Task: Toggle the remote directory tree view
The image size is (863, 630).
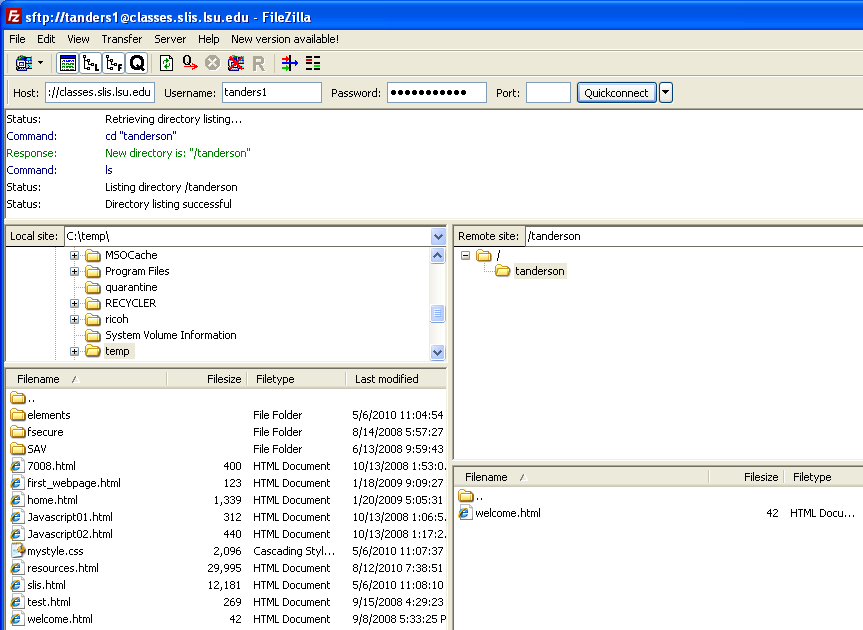Action: pos(114,63)
